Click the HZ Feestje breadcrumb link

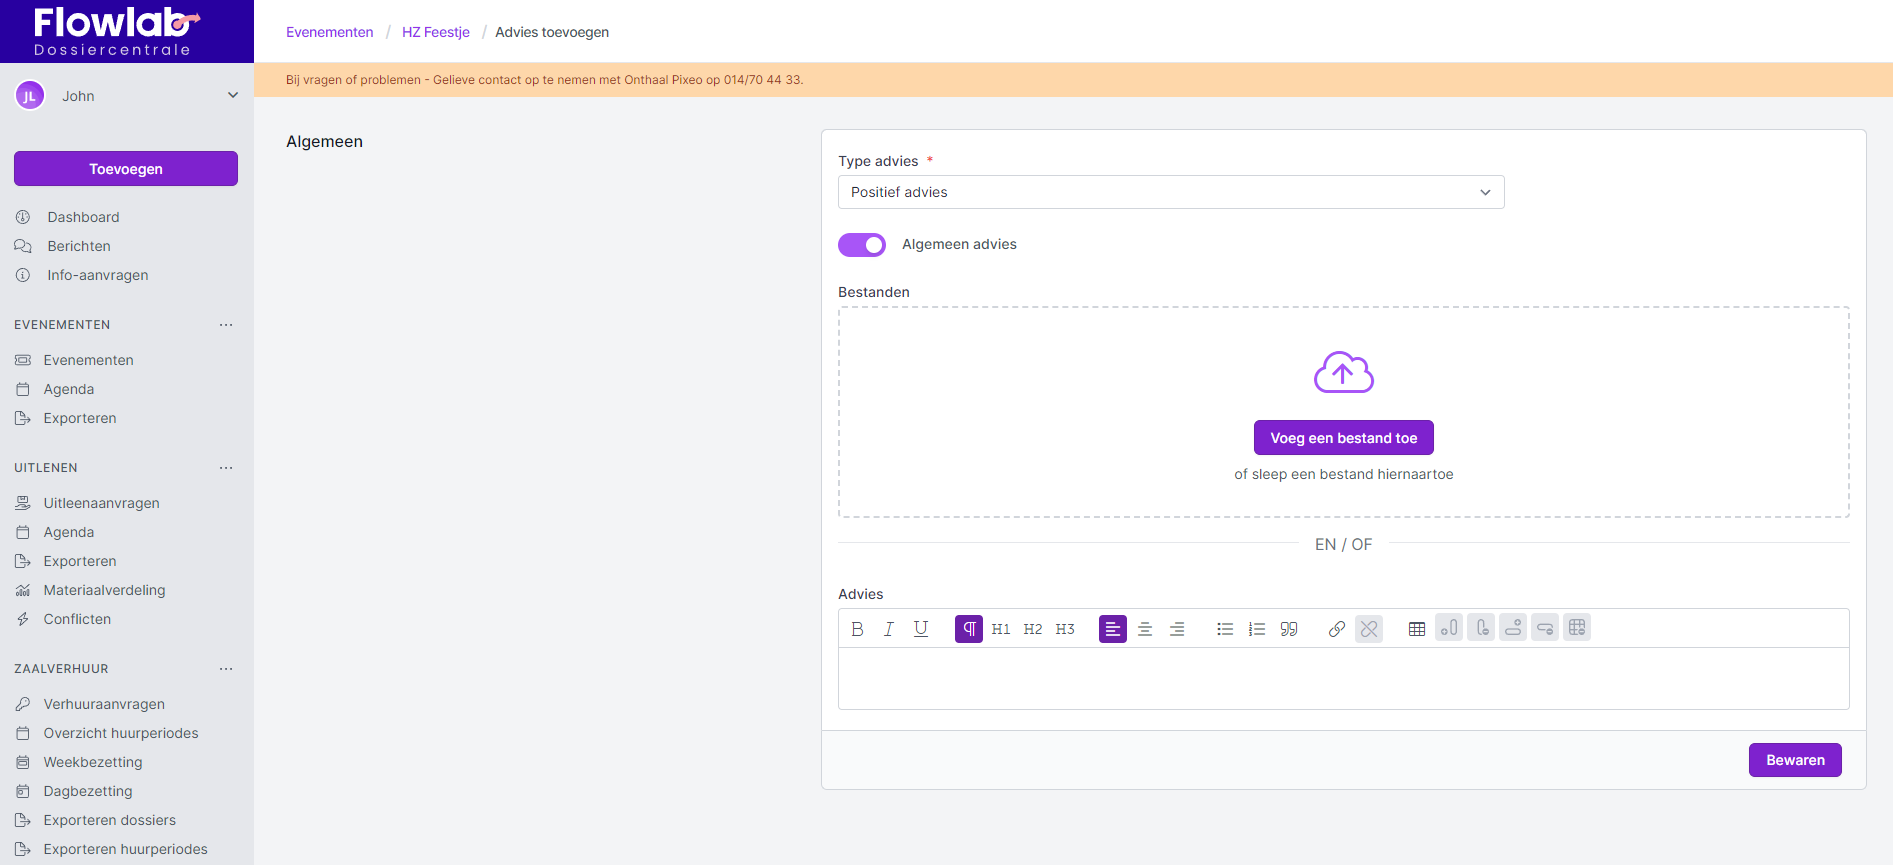pyautogui.click(x=435, y=32)
